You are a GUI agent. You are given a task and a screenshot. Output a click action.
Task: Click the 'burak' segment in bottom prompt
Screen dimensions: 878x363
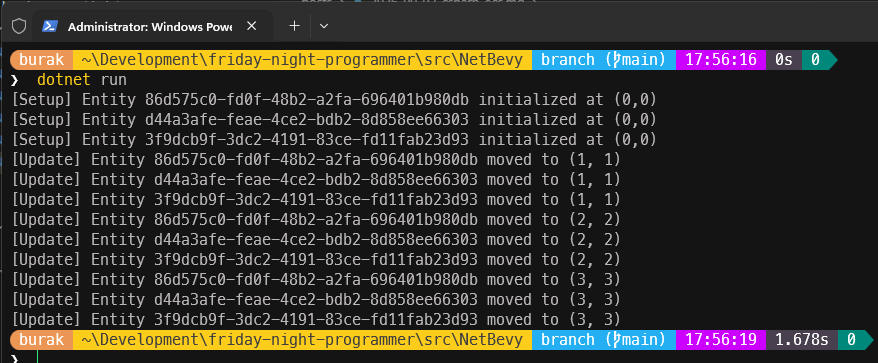pos(41,339)
